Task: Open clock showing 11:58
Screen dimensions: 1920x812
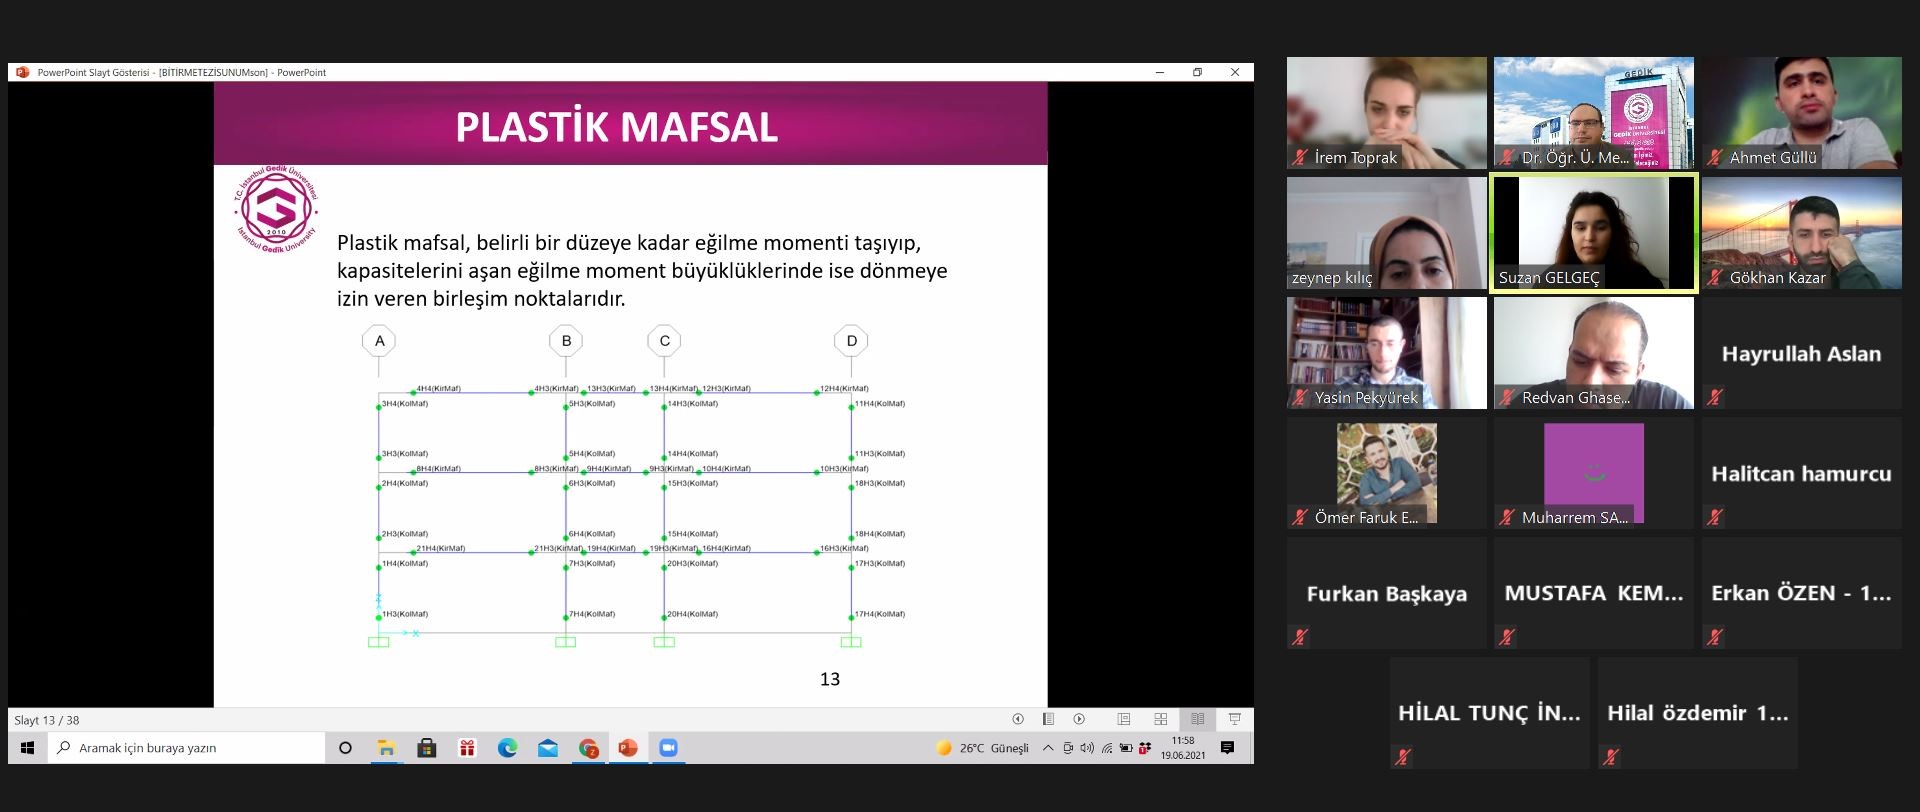Action: [x=1183, y=748]
